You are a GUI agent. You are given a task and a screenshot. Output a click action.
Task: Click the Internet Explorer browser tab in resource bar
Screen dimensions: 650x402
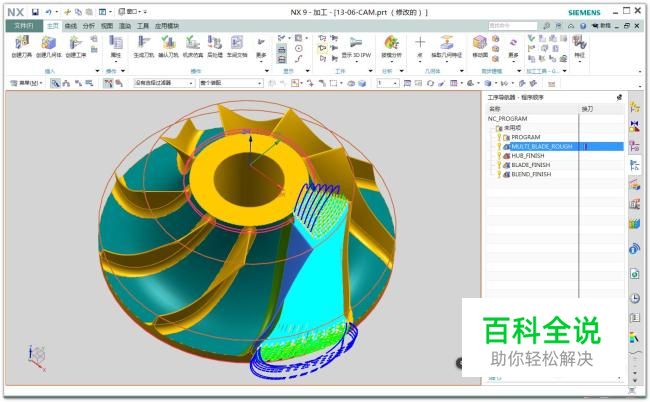635,274
